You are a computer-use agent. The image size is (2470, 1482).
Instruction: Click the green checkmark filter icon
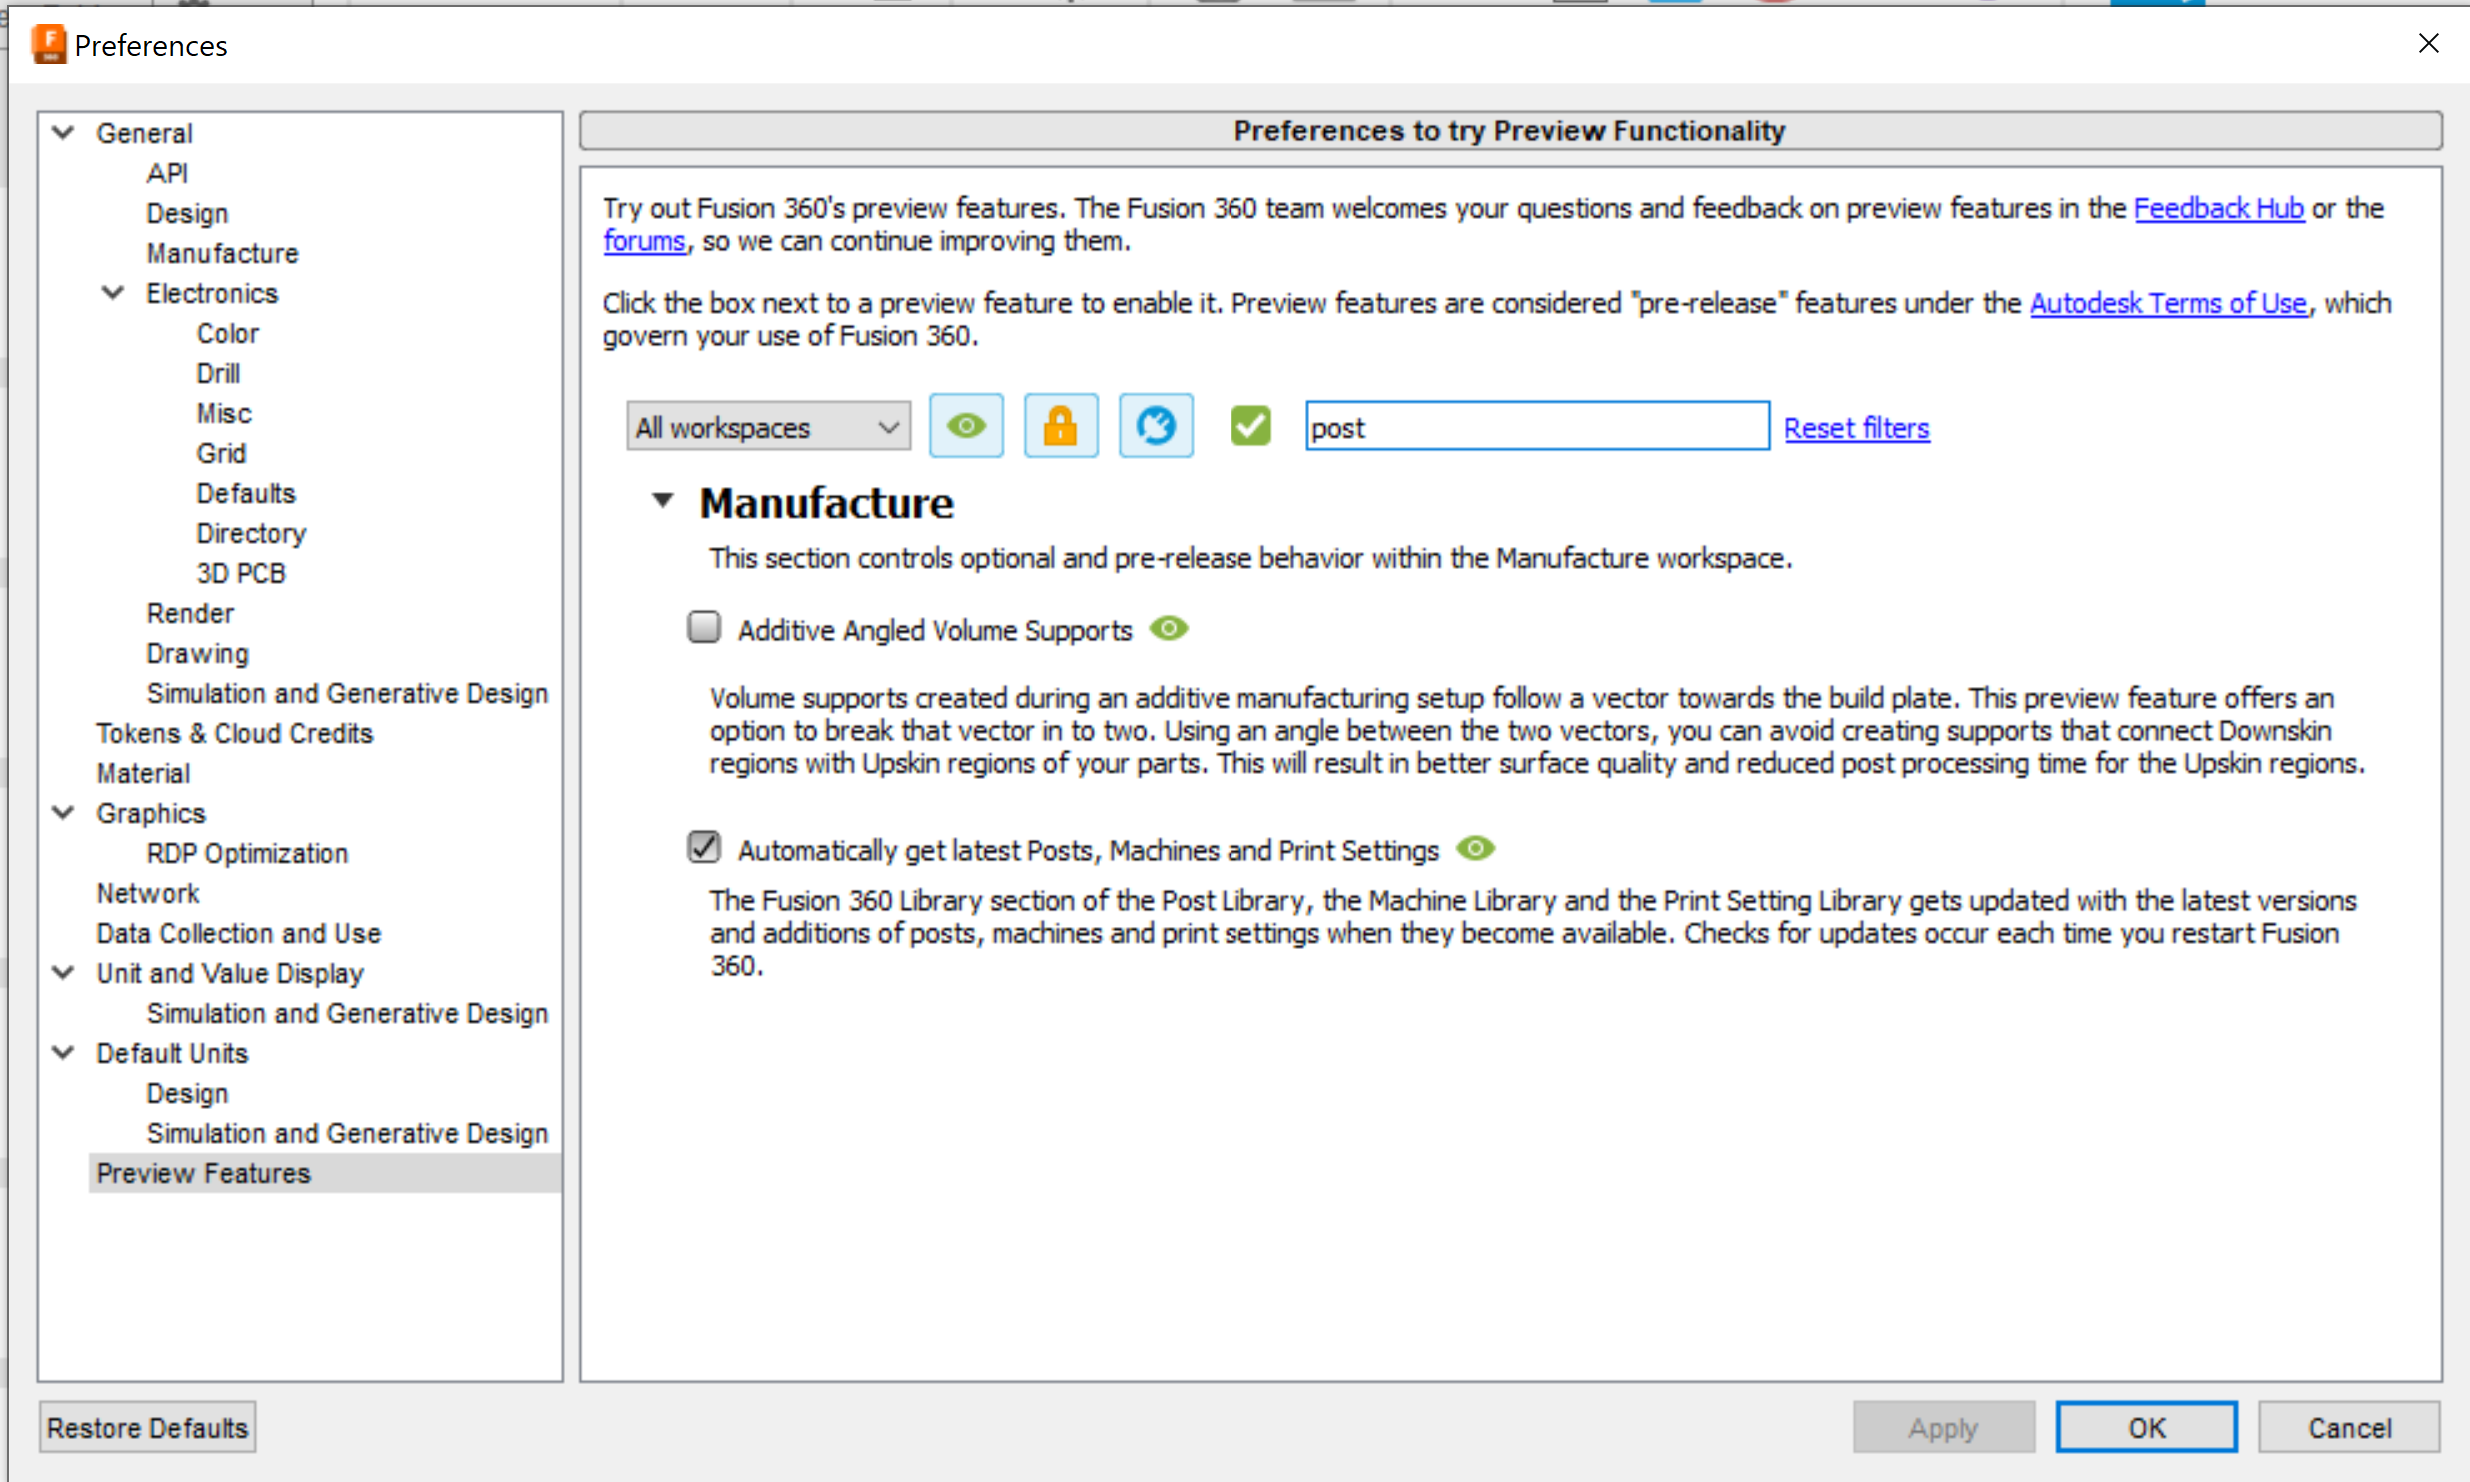[1250, 427]
